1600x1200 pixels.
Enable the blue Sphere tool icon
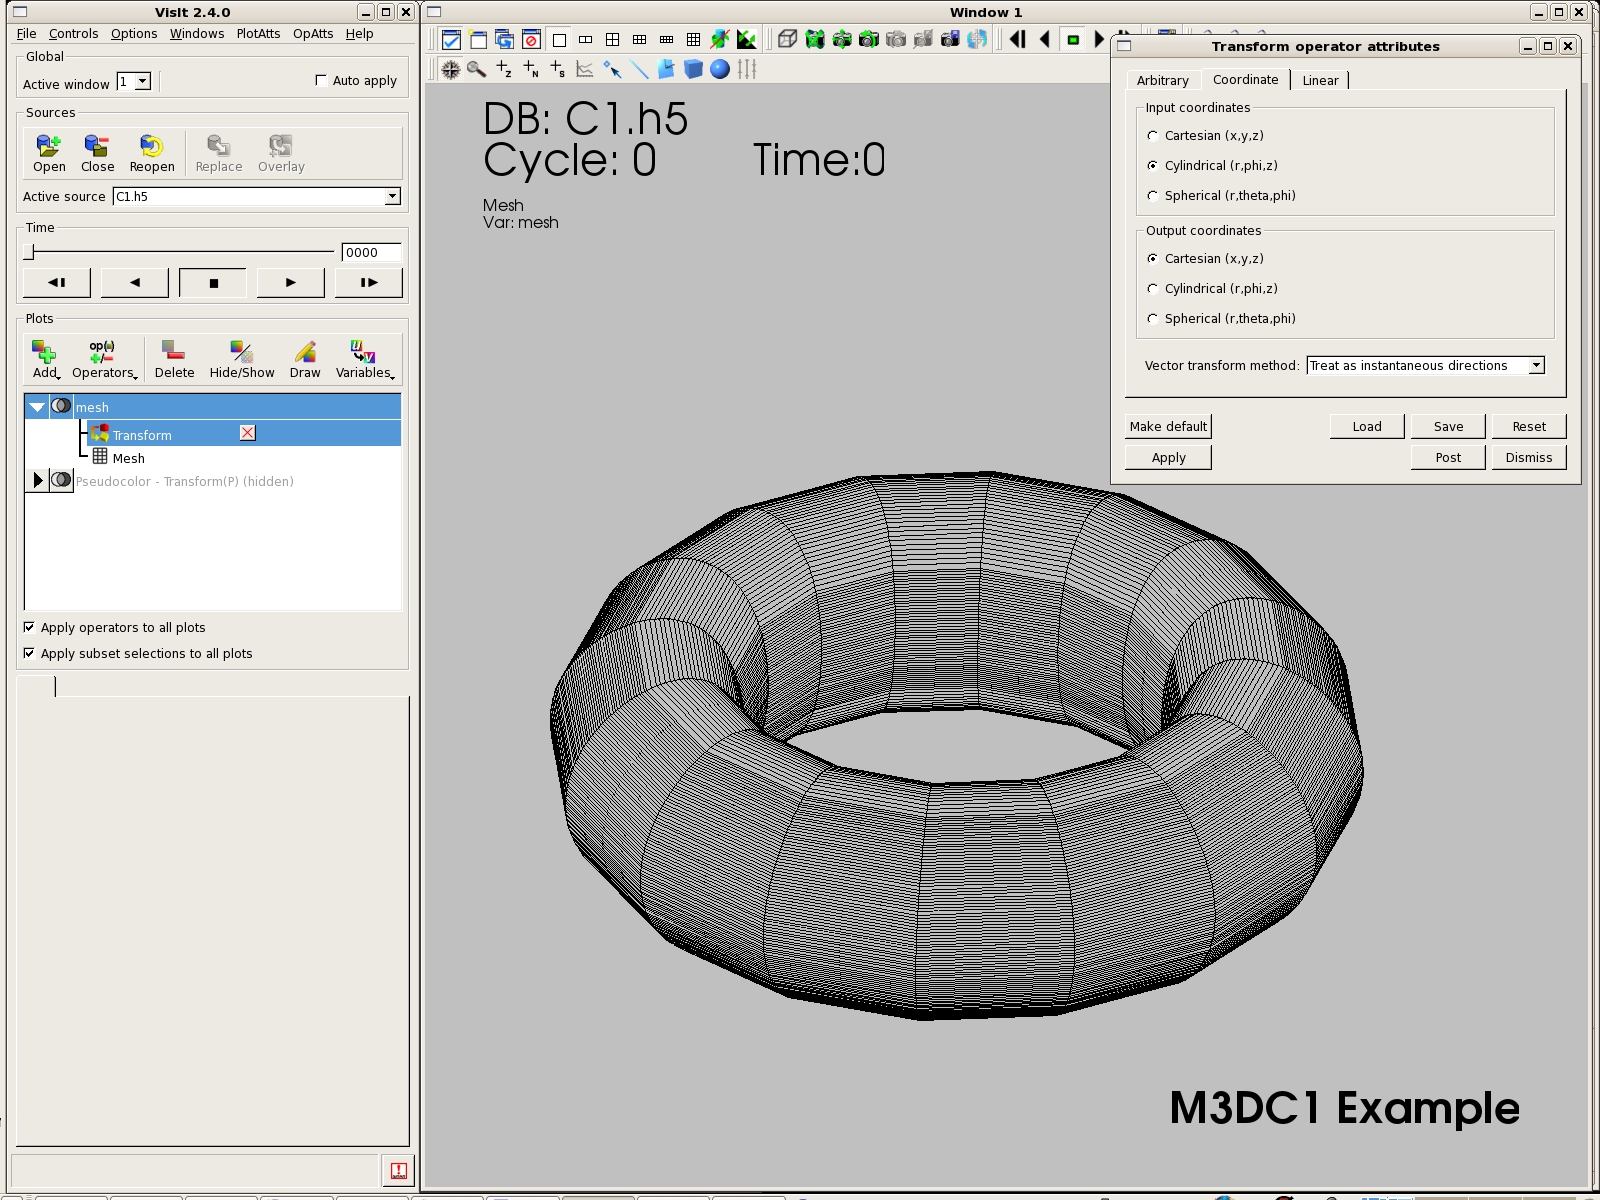coord(720,69)
